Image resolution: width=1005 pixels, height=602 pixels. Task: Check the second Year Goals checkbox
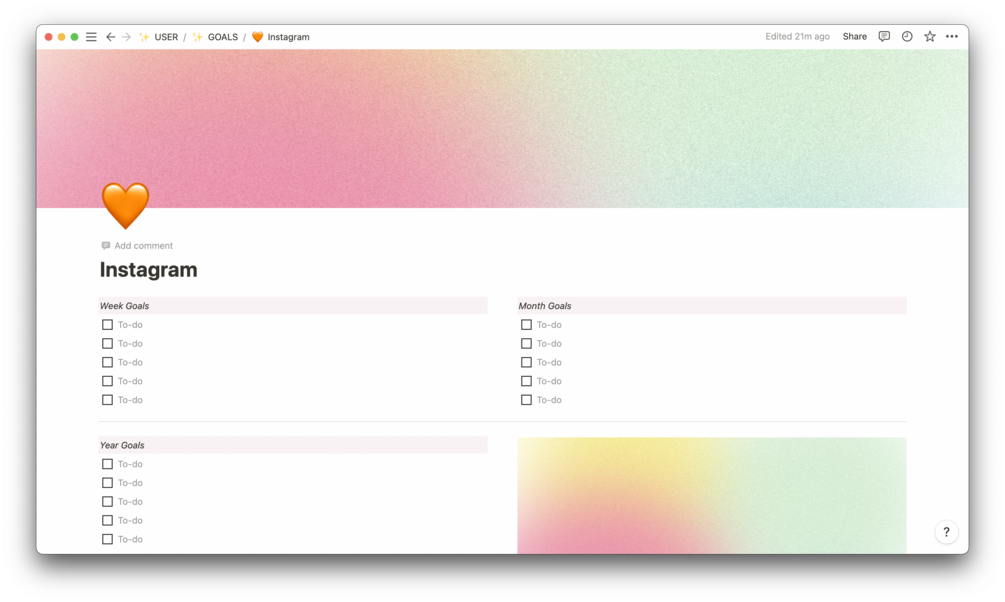pos(107,483)
